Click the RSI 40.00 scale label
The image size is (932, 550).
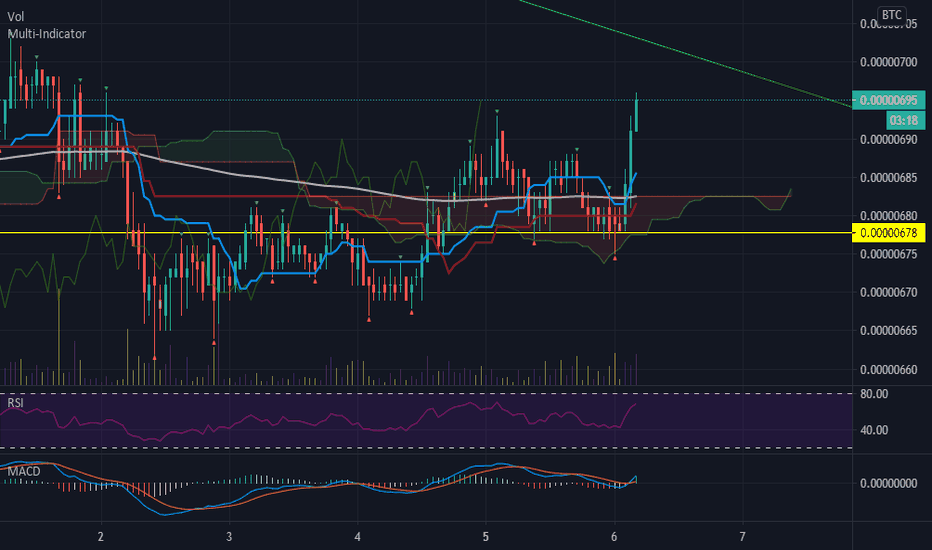(x=874, y=430)
